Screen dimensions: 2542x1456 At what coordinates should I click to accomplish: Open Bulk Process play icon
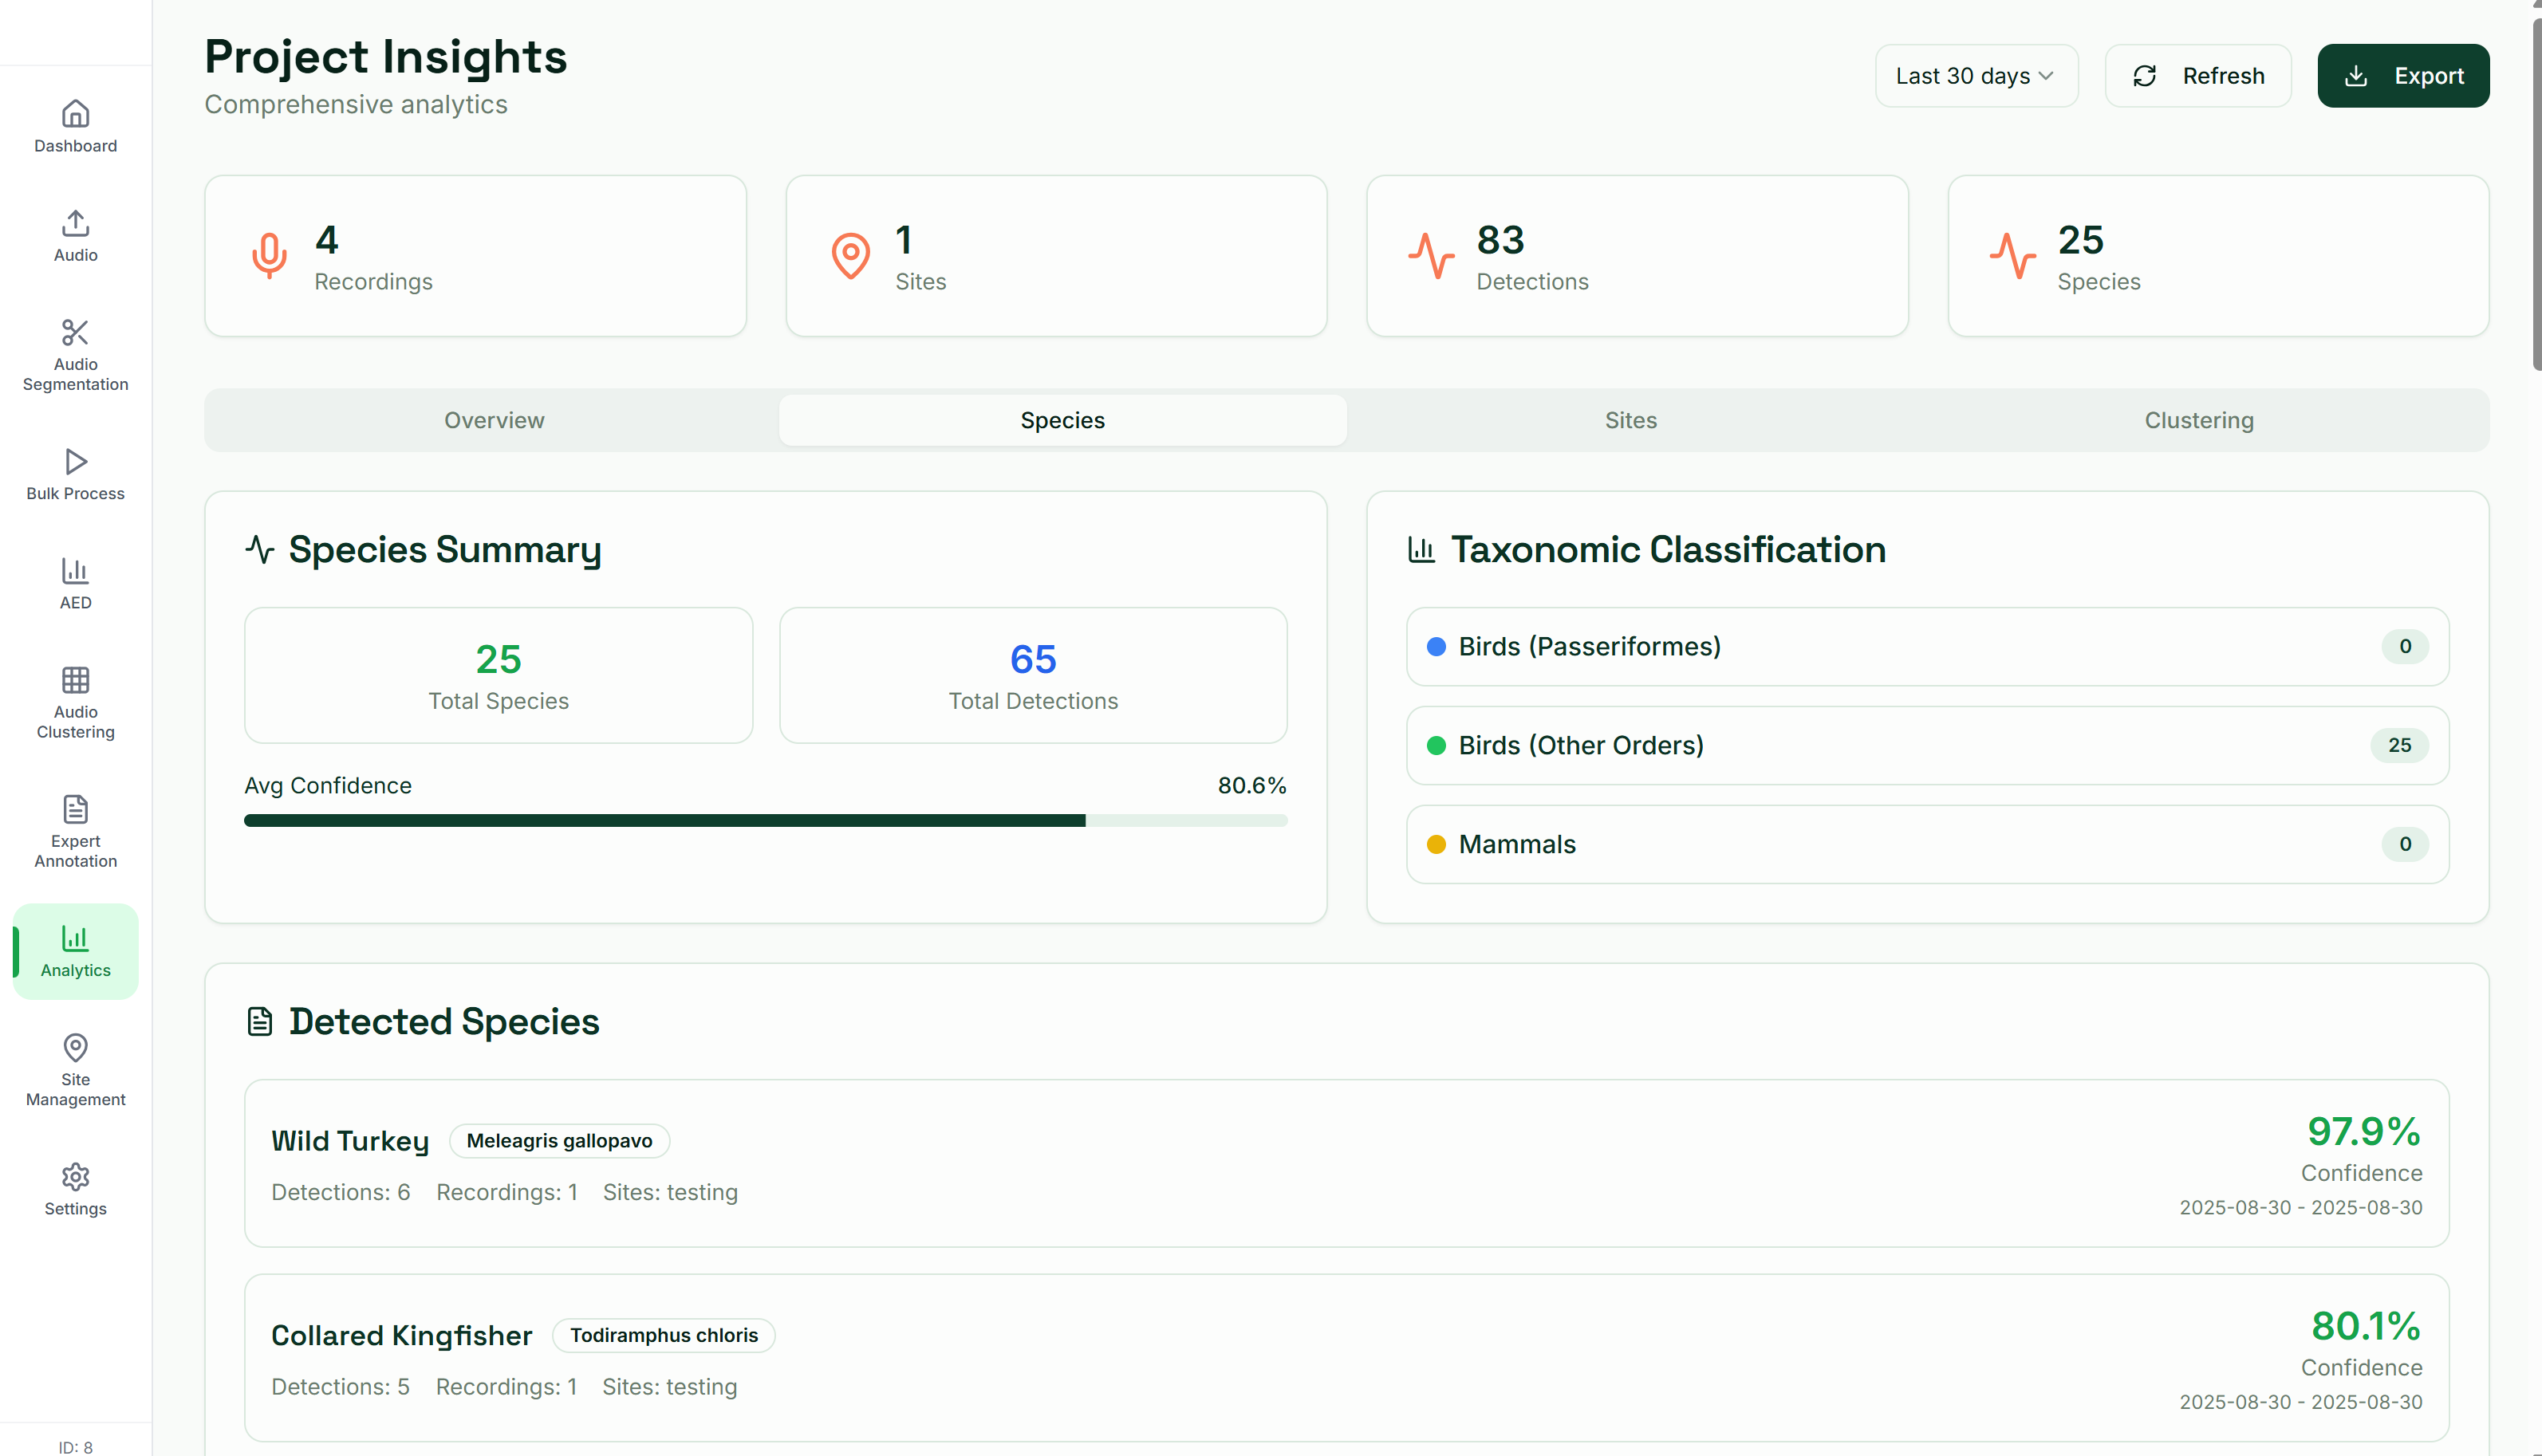click(x=75, y=462)
